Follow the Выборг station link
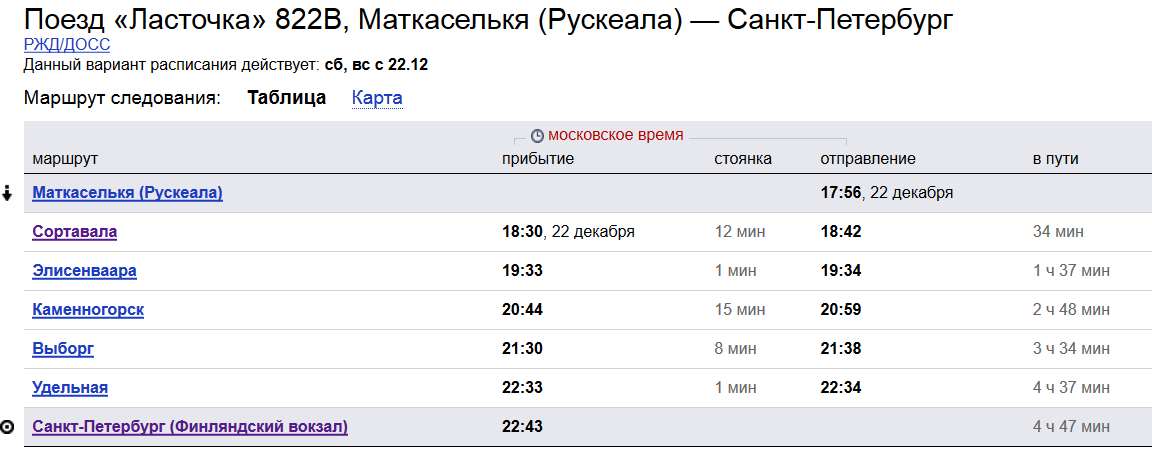Viewport: 1152px width, 452px height. (63, 349)
